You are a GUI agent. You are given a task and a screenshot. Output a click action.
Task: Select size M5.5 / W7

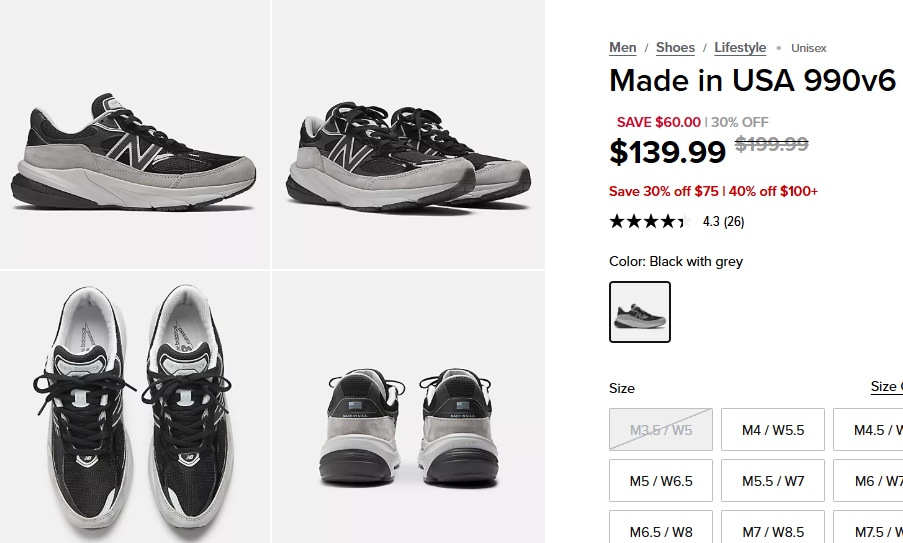[x=773, y=481]
